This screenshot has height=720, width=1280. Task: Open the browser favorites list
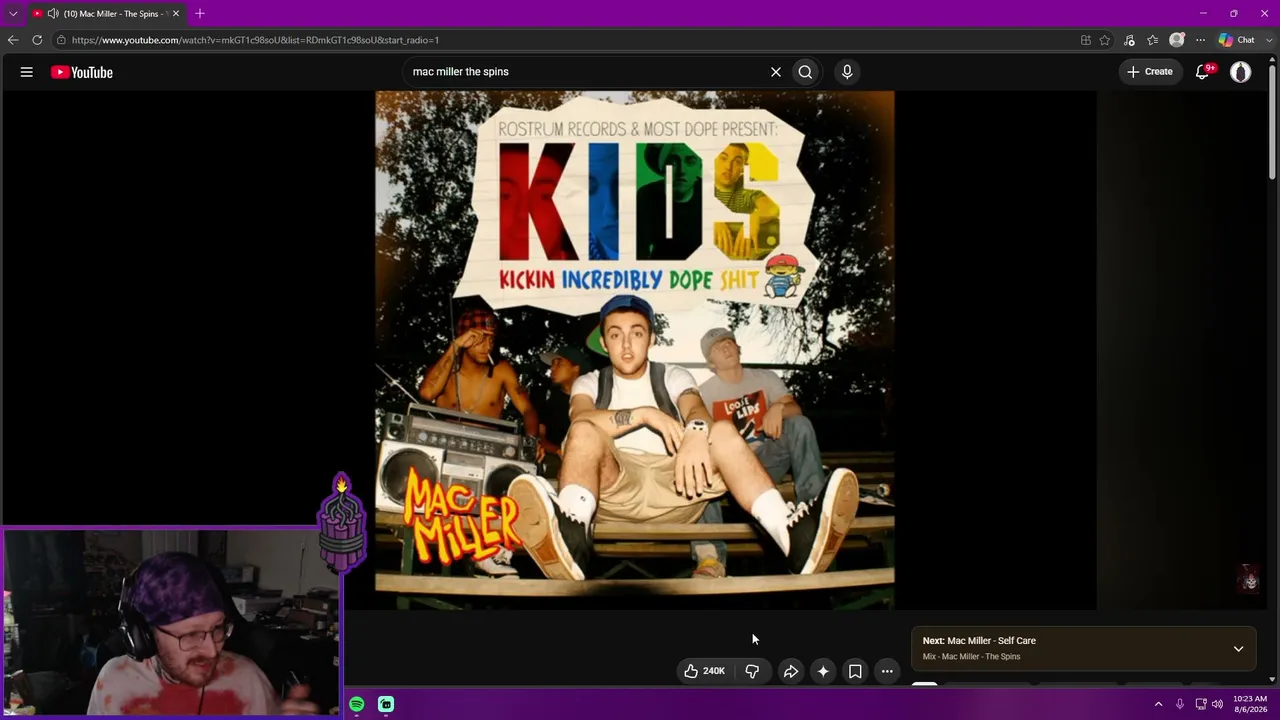point(1153,40)
